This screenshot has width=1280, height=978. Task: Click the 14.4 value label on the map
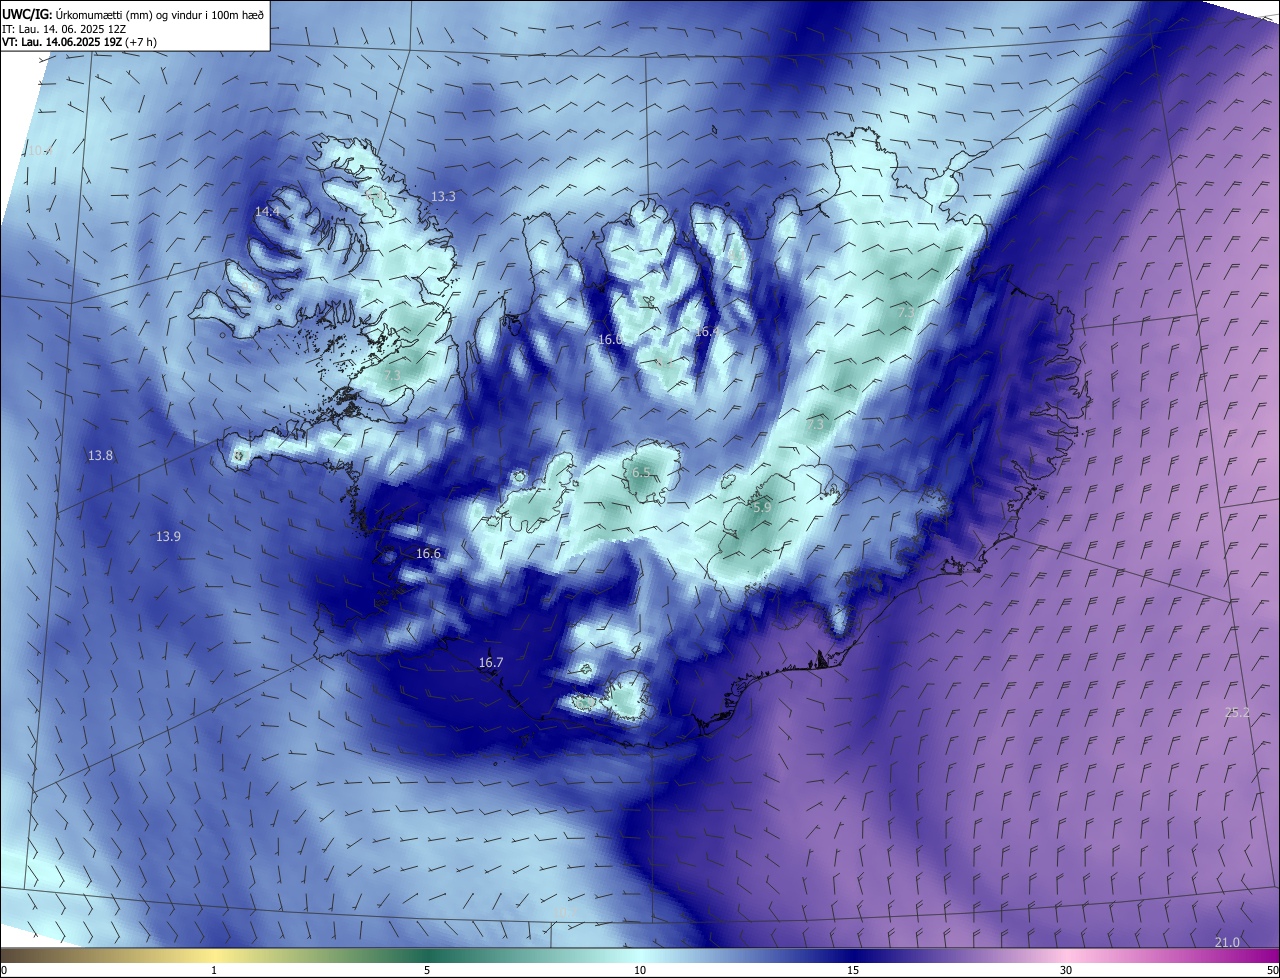[268, 212]
